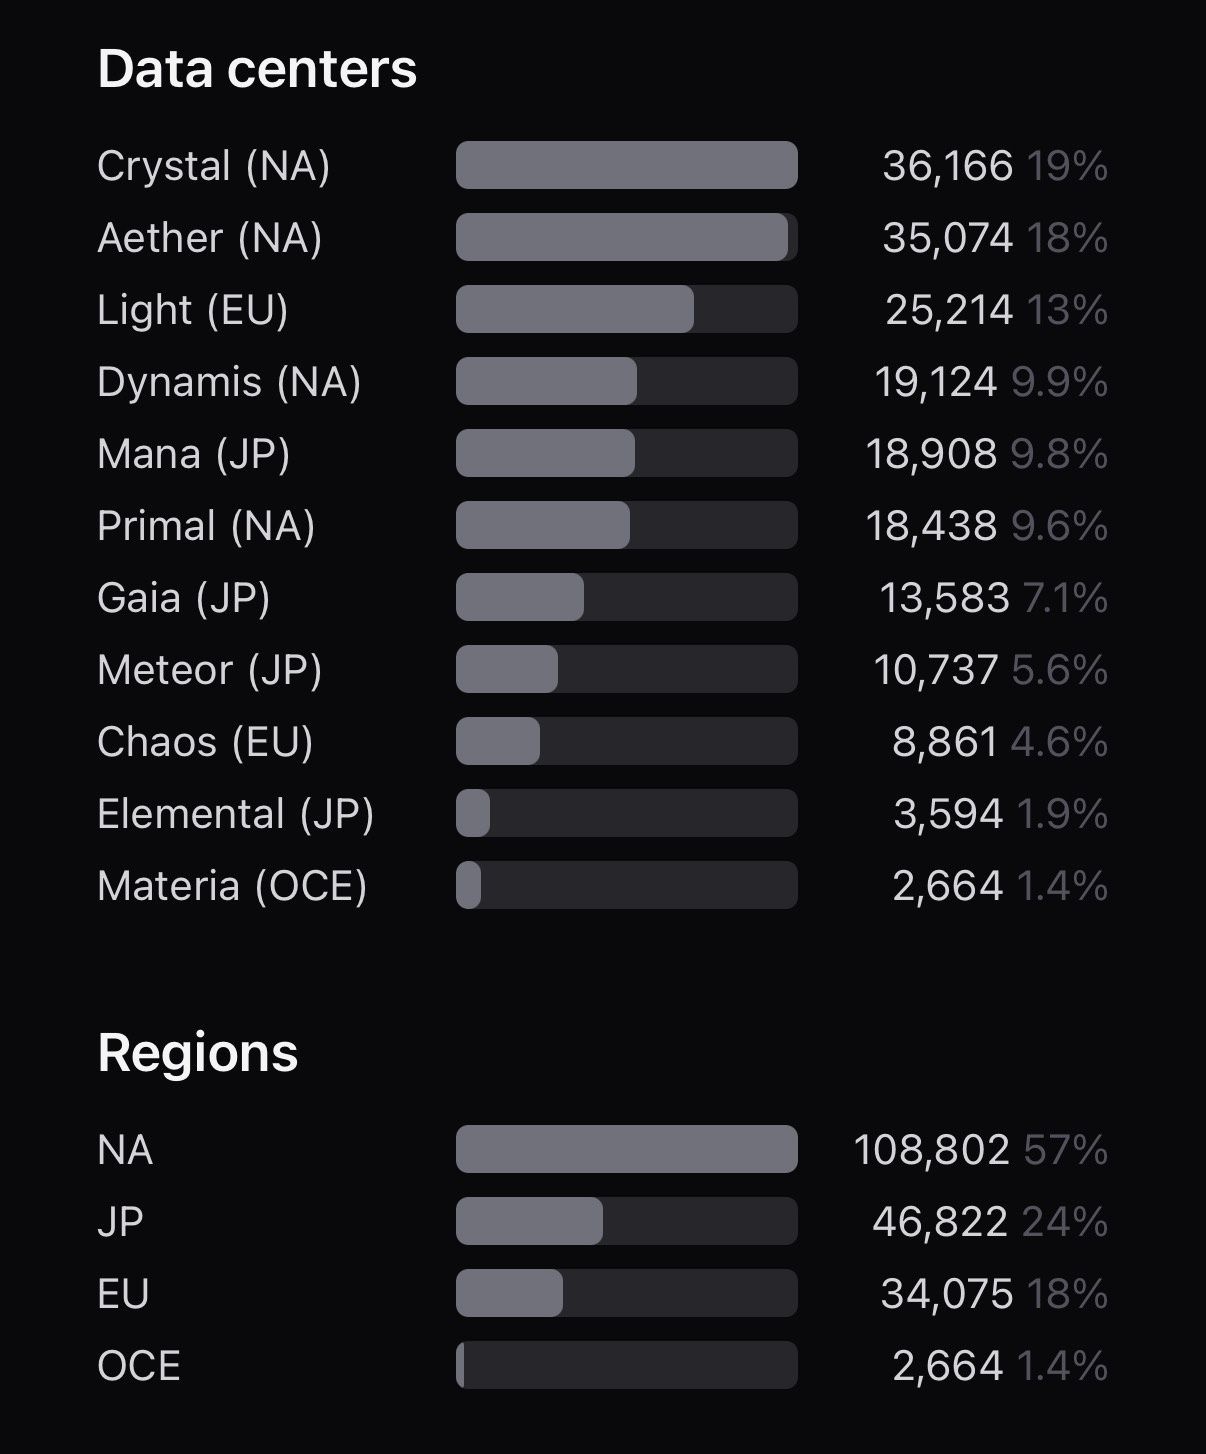Click the Gaia (JP) bar

click(x=627, y=597)
